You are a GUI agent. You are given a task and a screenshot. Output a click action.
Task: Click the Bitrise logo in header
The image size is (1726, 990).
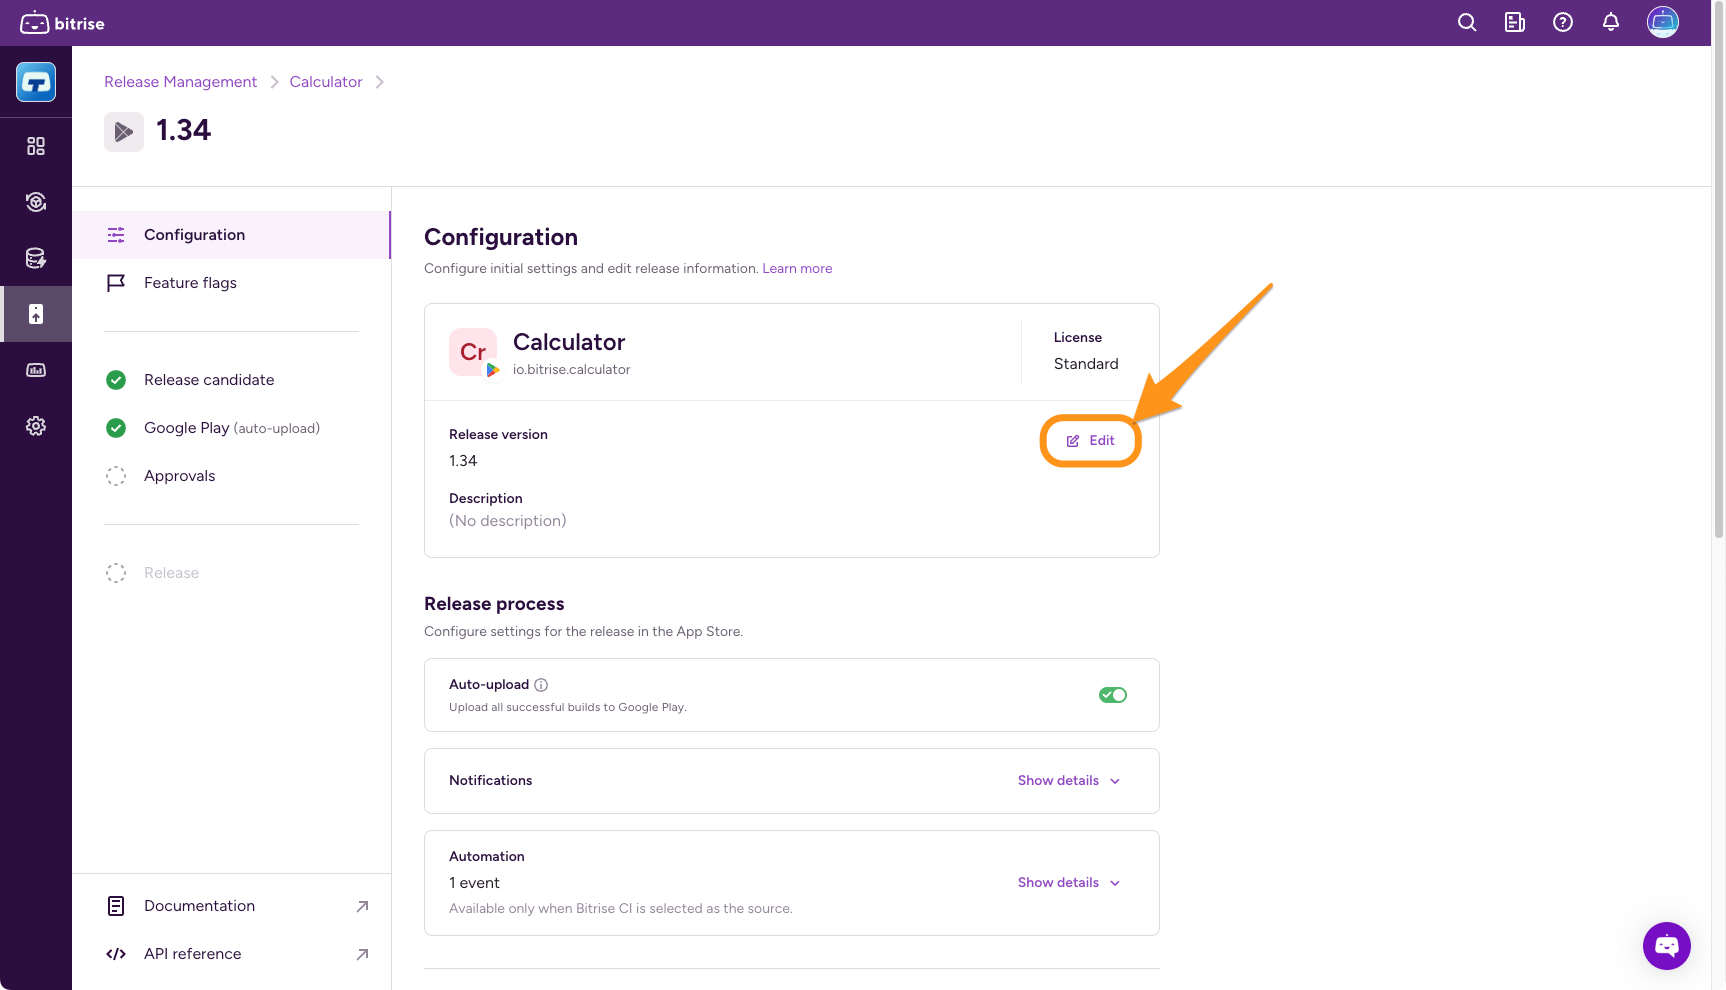coord(62,23)
